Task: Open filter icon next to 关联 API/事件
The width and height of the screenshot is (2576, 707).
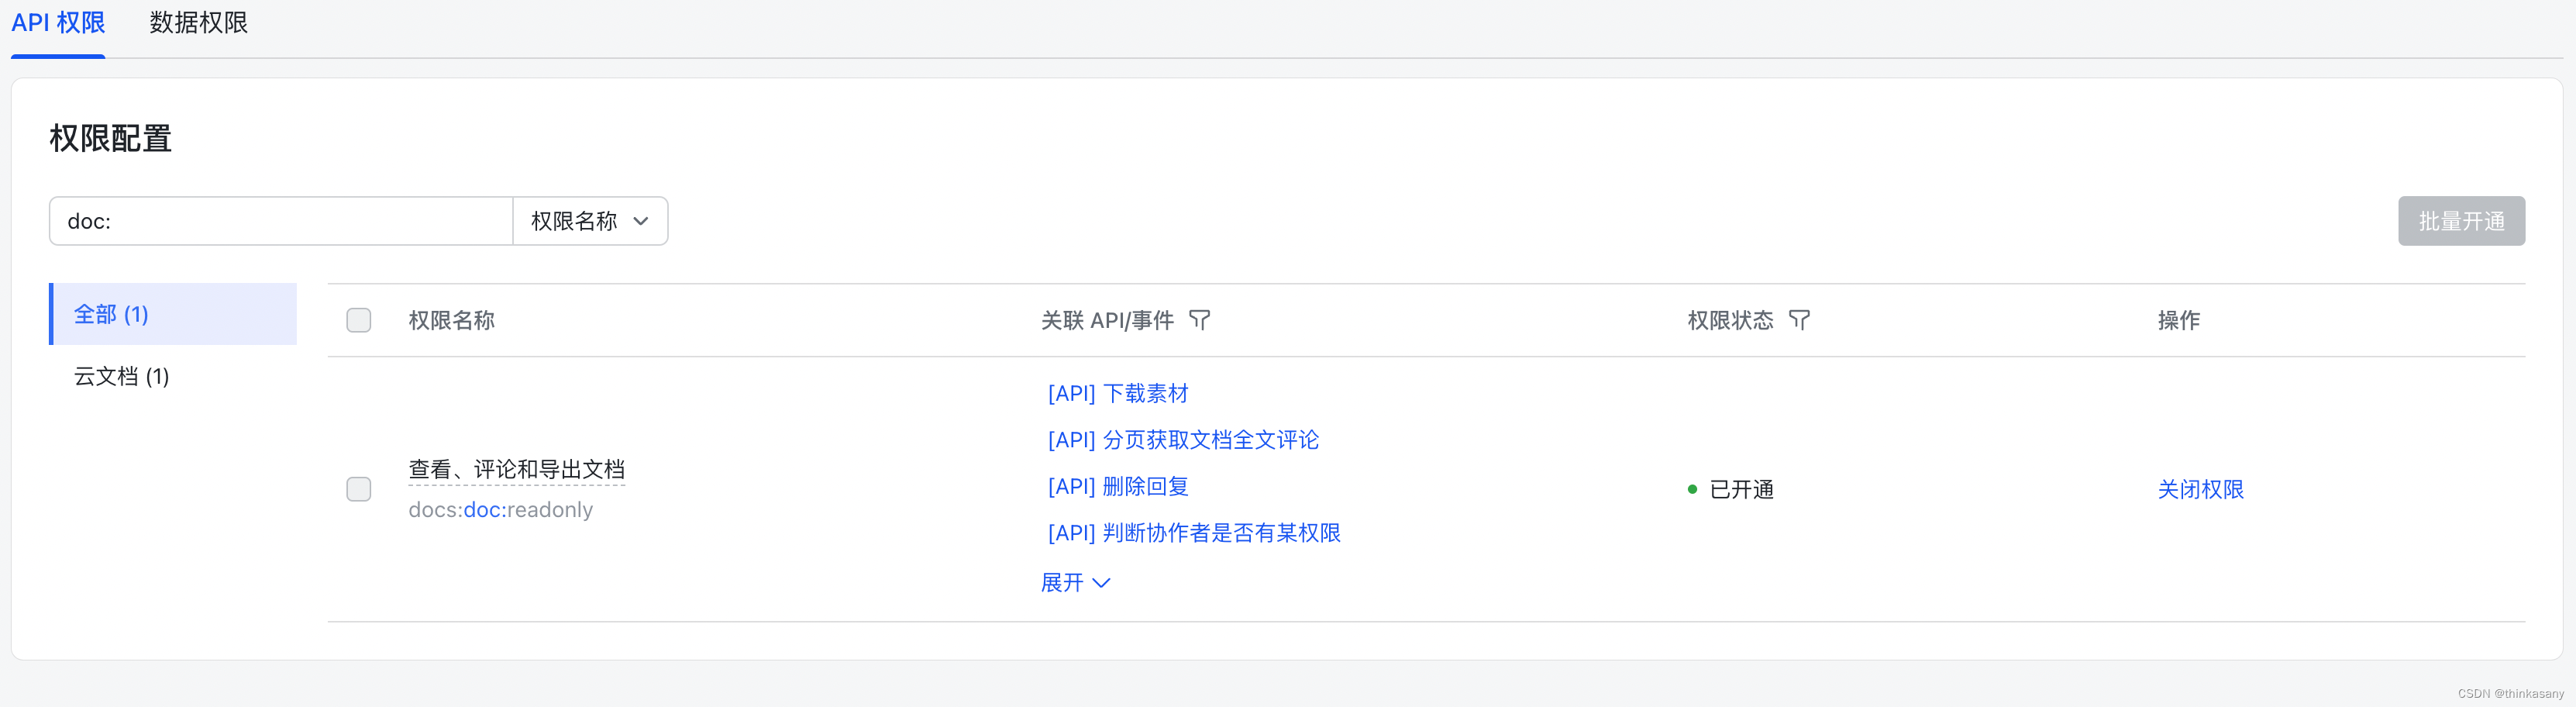Action: 1199,320
